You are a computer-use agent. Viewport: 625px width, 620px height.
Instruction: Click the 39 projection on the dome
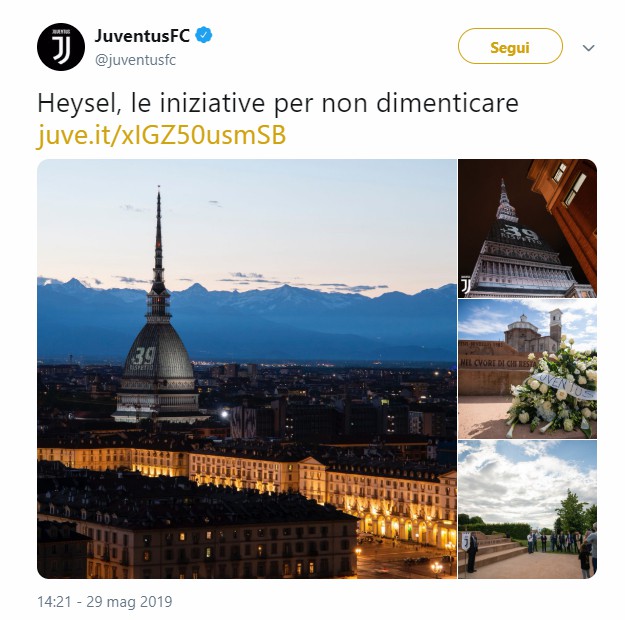[143, 355]
